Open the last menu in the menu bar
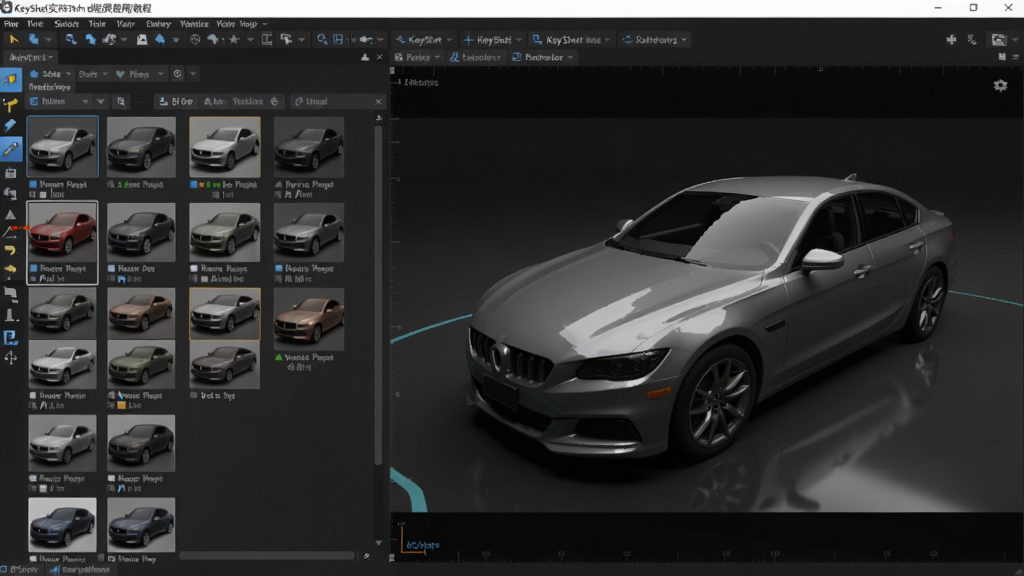1024x576 pixels. click(x=248, y=24)
